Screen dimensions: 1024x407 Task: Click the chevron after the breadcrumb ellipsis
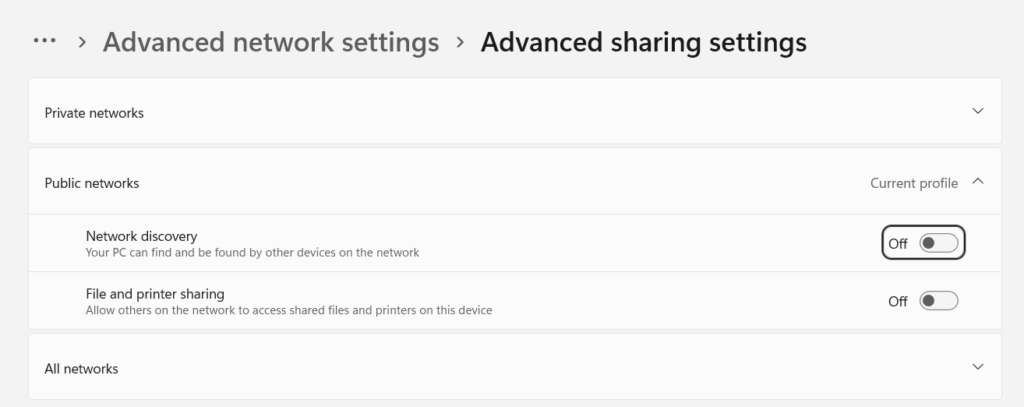pyautogui.click(x=81, y=42)
